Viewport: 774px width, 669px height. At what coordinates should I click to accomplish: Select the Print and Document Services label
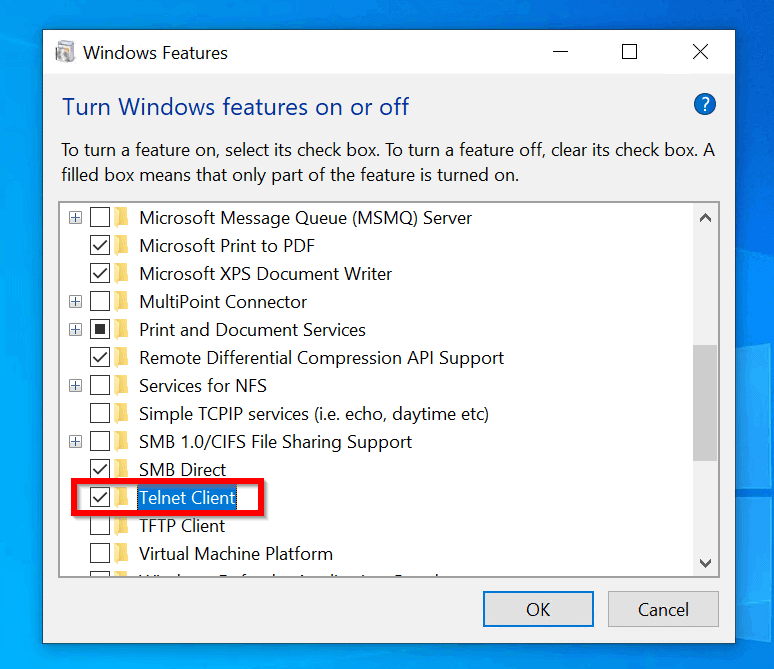click(252, 330)
